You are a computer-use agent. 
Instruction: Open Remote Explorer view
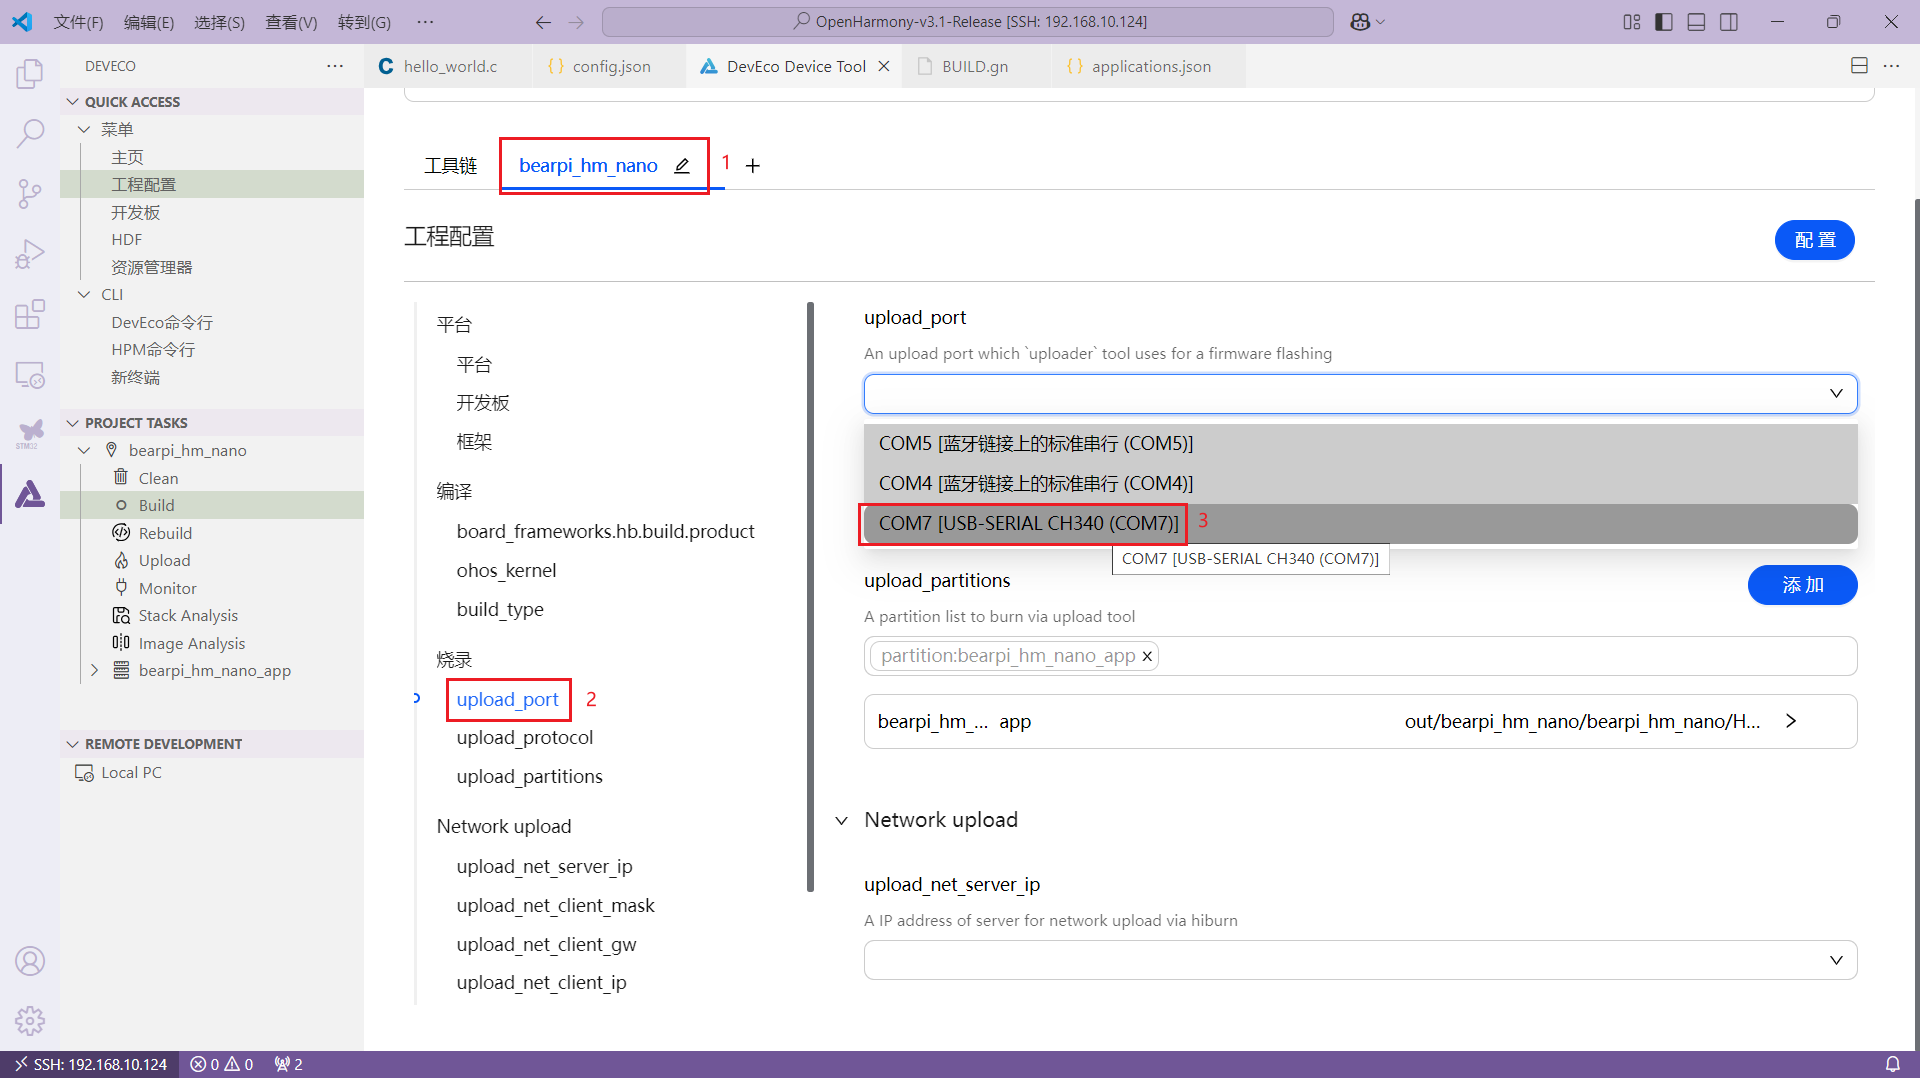tap(30, 375)
